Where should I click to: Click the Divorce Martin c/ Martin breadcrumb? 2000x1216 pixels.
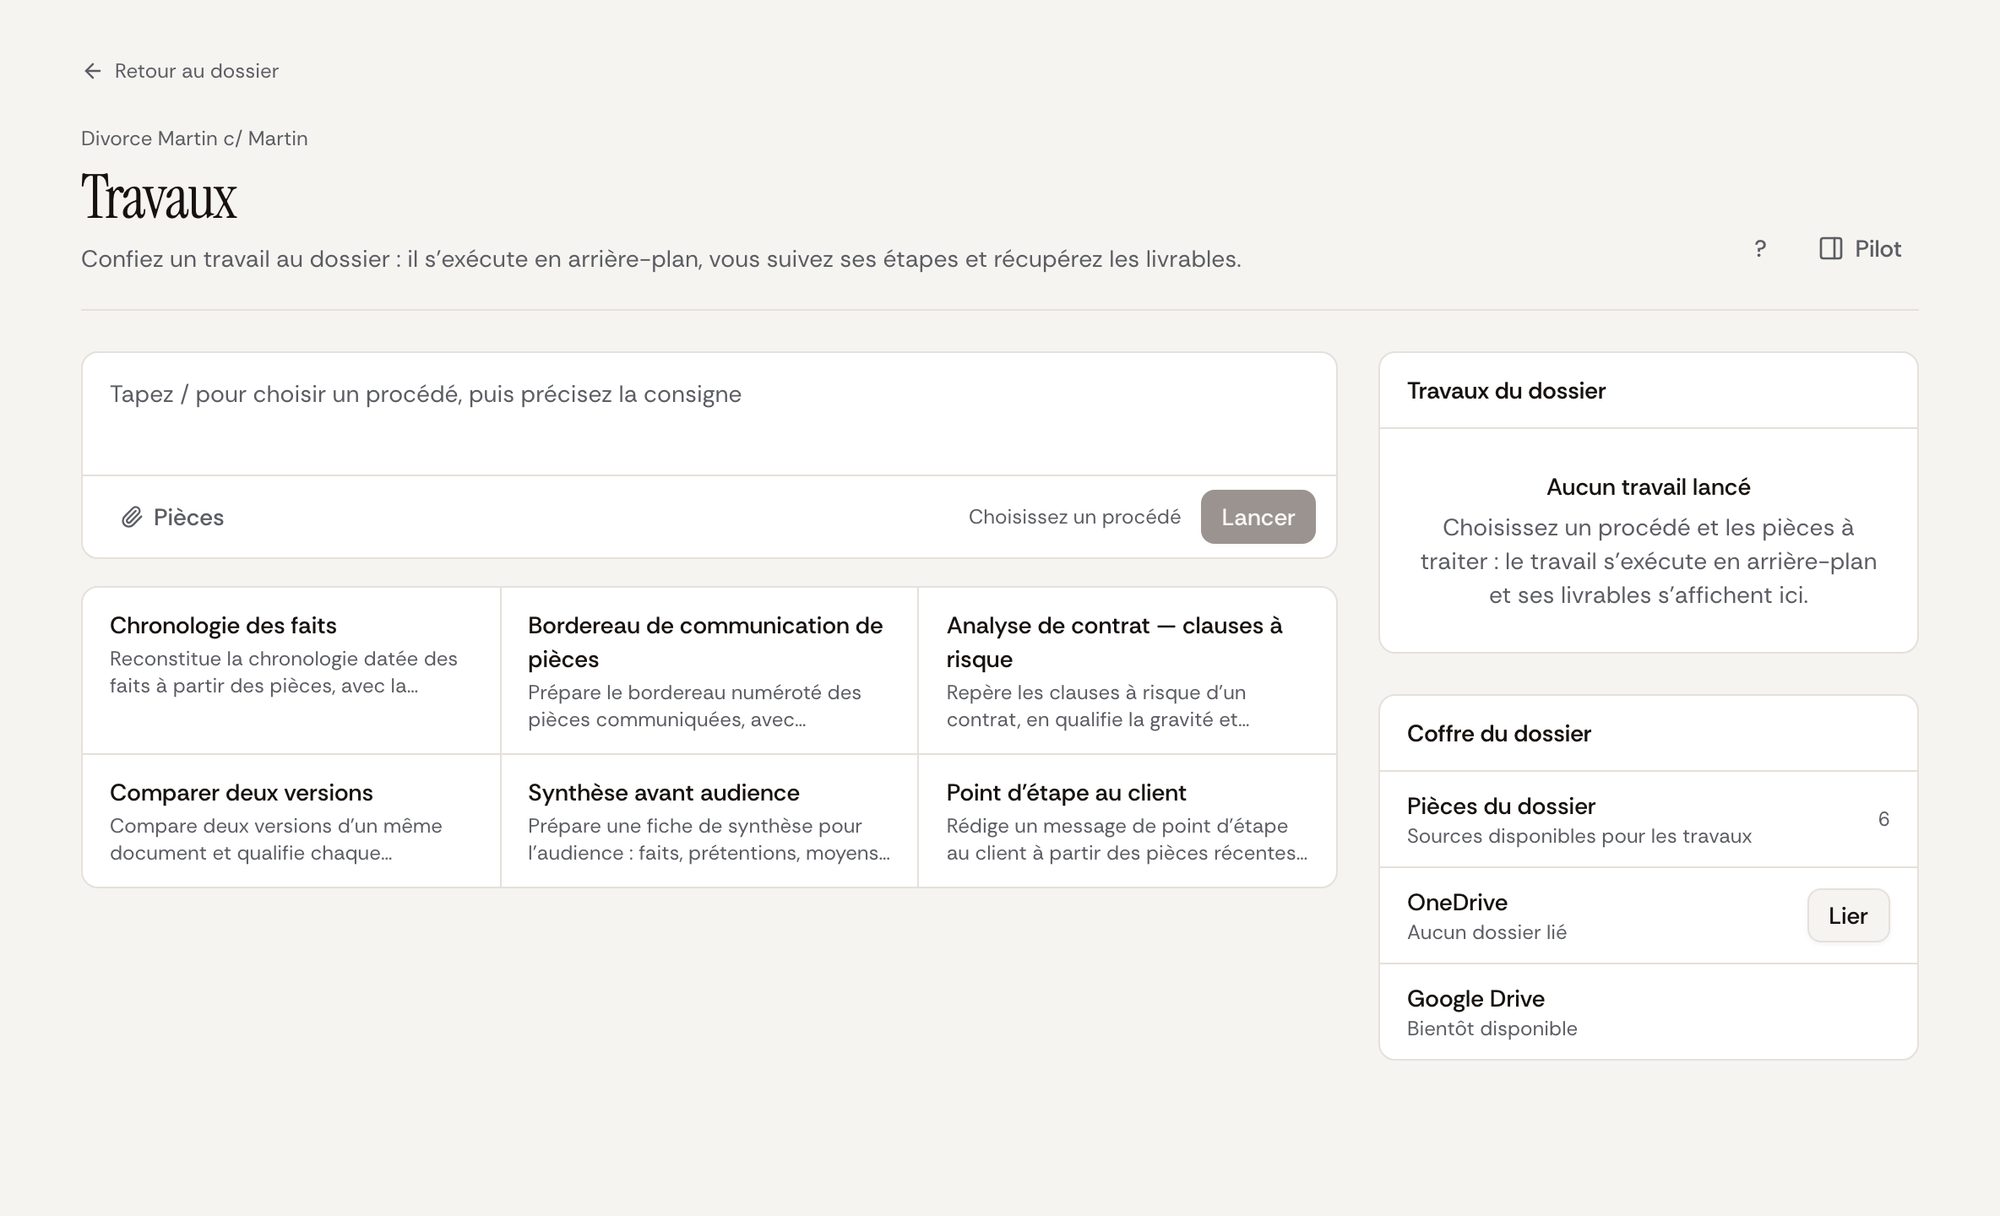[x=194, y=139]
